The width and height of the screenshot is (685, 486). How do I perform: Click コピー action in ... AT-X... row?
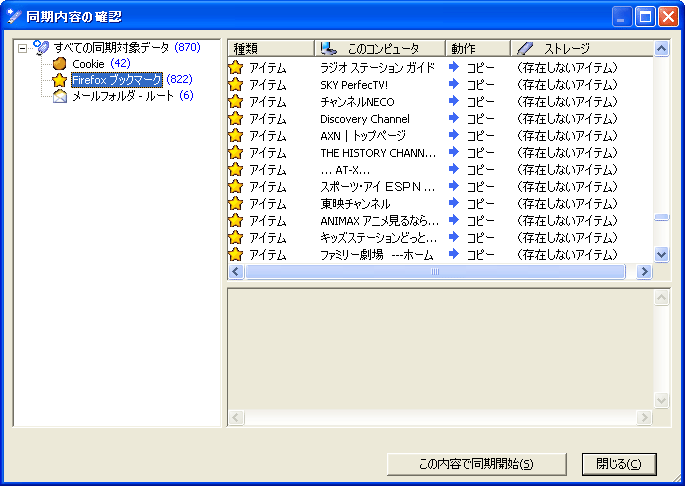pos(481,170)
